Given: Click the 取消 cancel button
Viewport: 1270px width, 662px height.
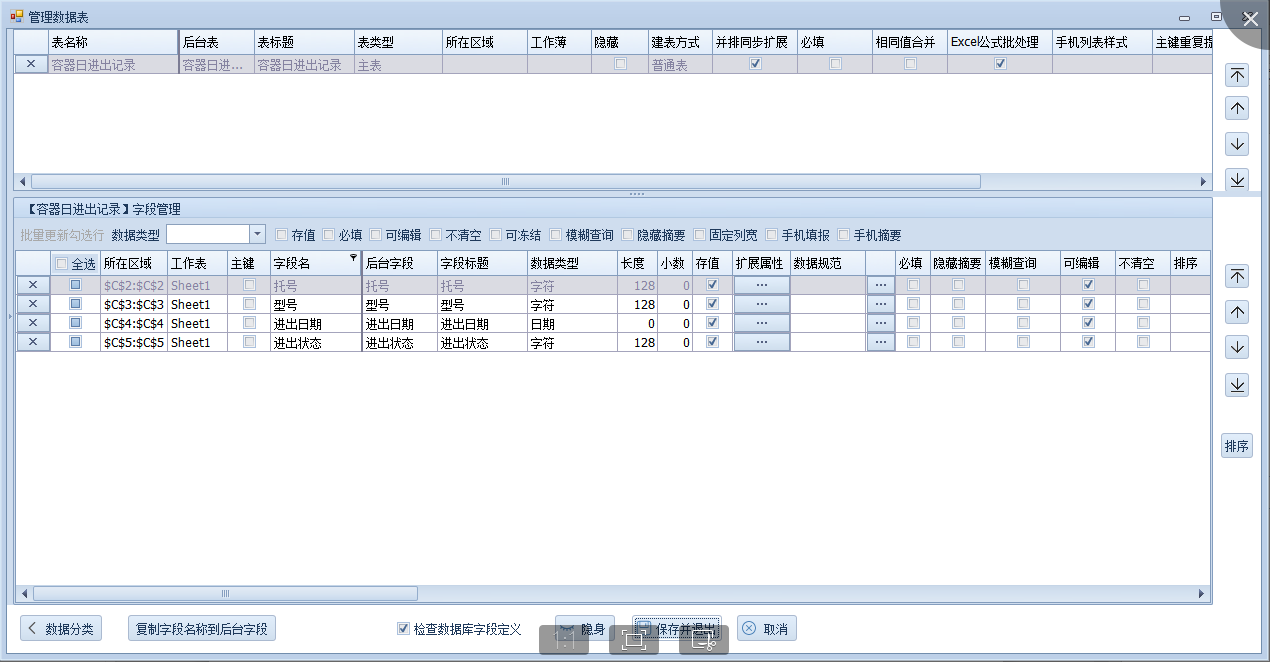Looking at the screenshot, I should tap(766, 629).
